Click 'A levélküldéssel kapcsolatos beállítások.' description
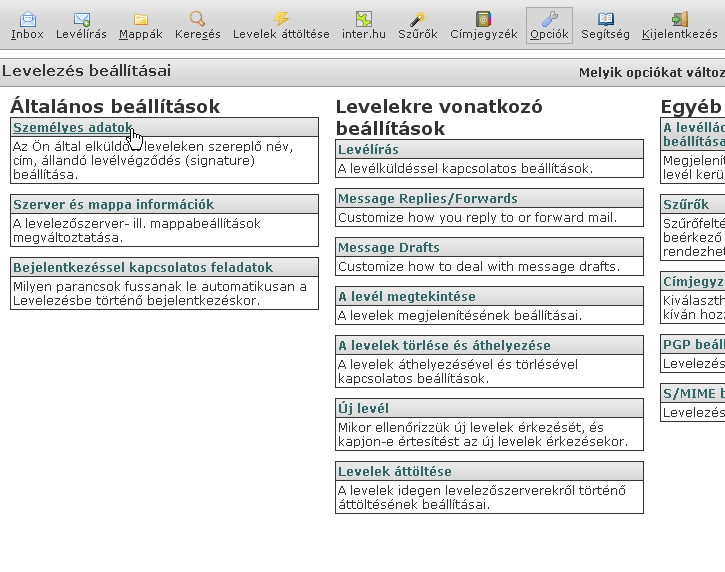Image resolution: width=725 pixels, height=572 pixels. point(465,168)
